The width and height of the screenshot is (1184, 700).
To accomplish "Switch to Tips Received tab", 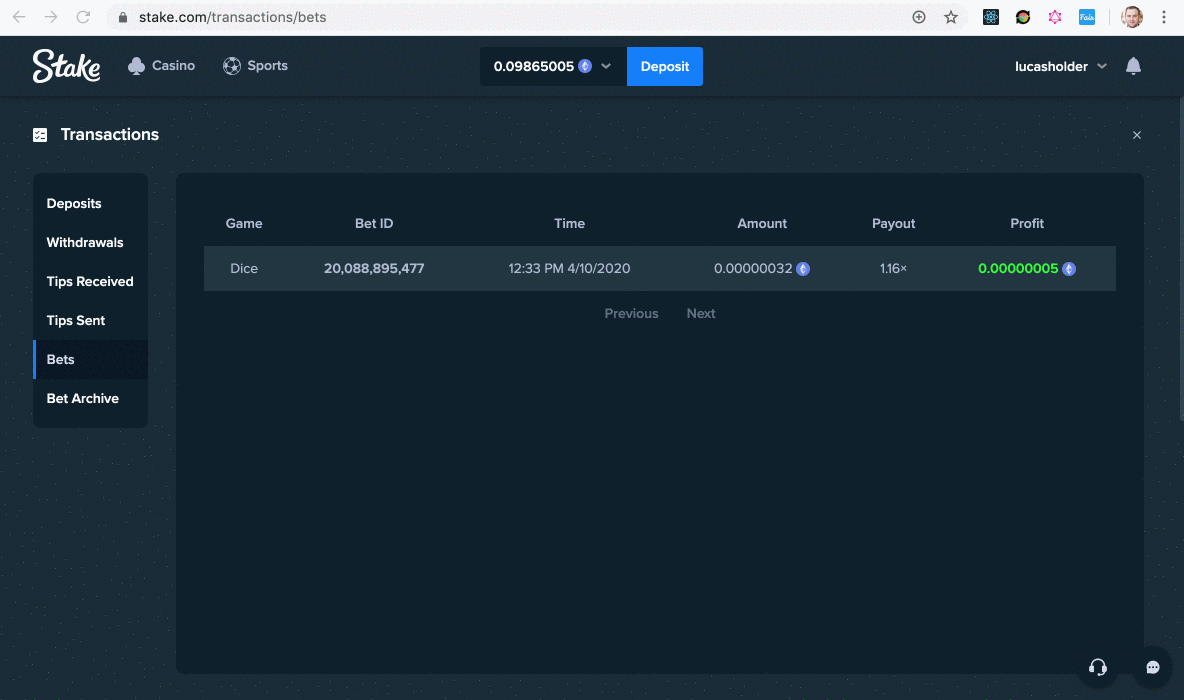I will click(x=91, y=282).
